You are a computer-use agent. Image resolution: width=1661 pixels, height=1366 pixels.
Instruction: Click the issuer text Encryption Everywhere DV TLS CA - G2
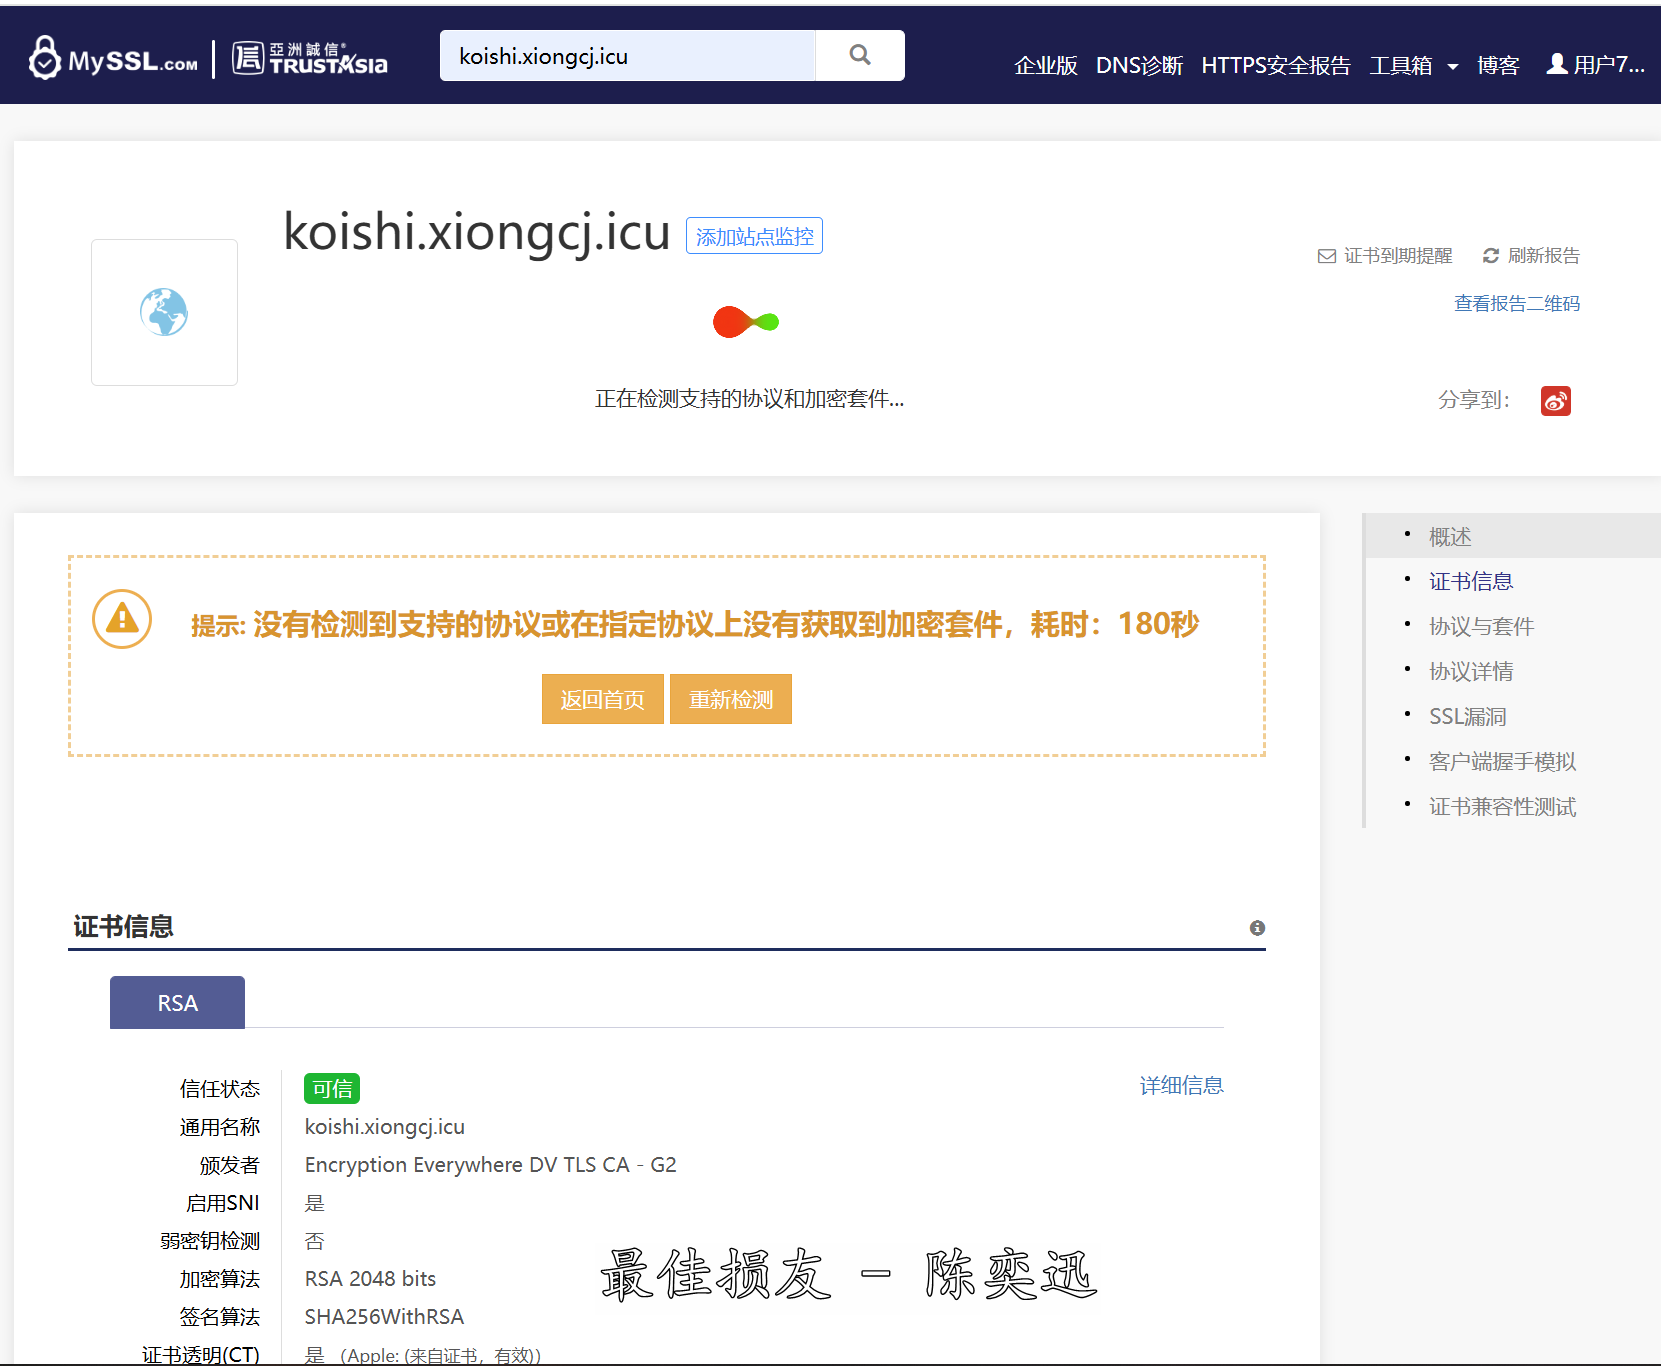(x=490, y=1165)
